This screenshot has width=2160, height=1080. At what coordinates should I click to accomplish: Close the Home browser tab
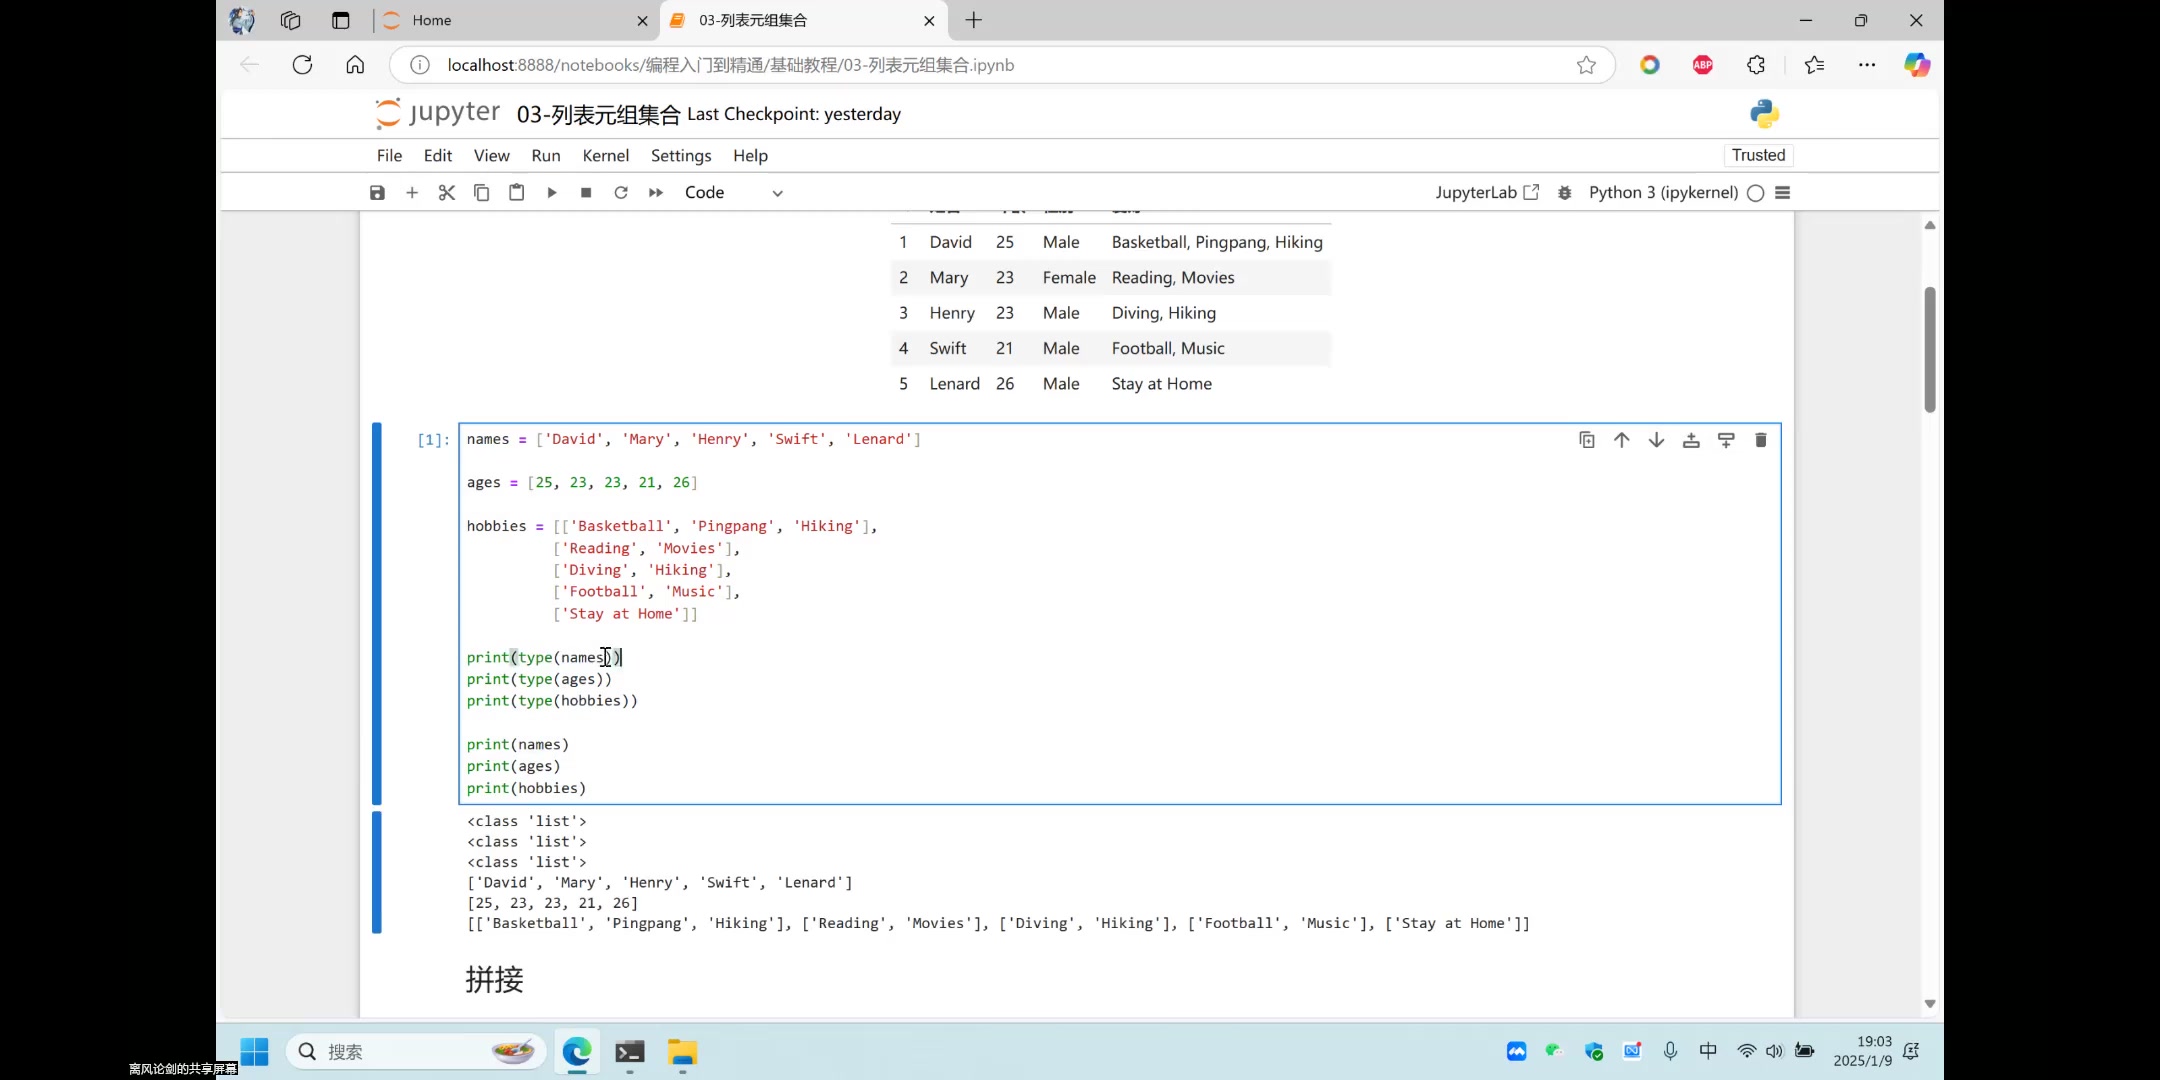(x=642, y=20)
